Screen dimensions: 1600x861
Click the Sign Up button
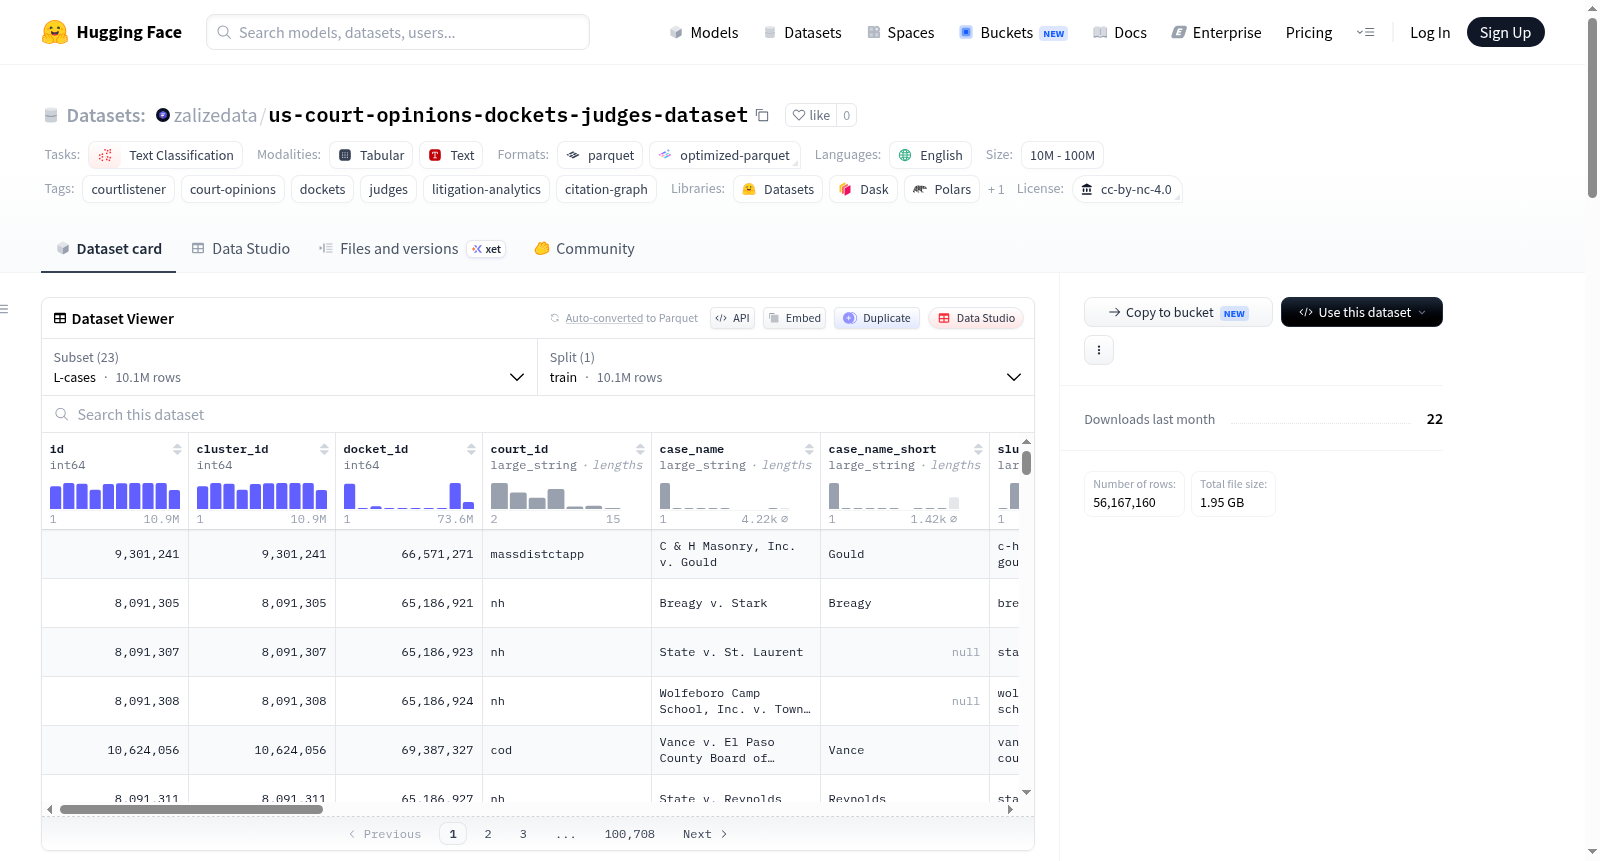click(1505, 32)
